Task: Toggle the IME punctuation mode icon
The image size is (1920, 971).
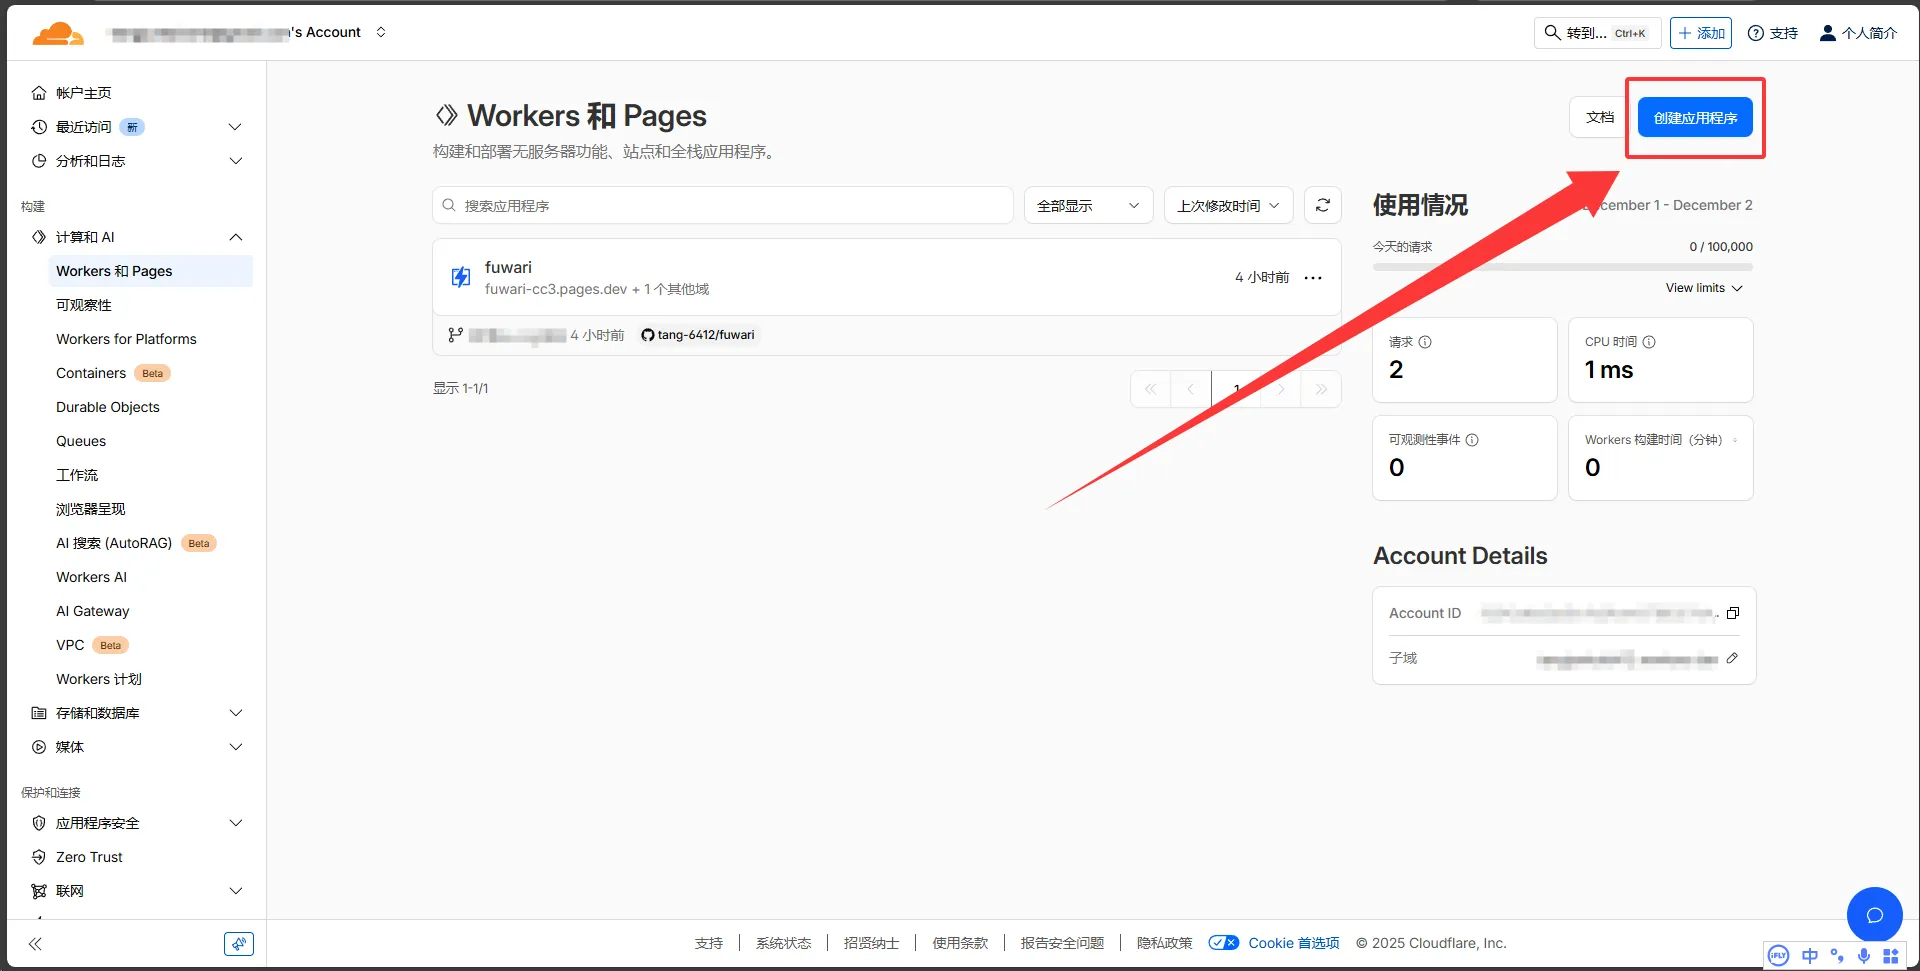Action: 1837,955
